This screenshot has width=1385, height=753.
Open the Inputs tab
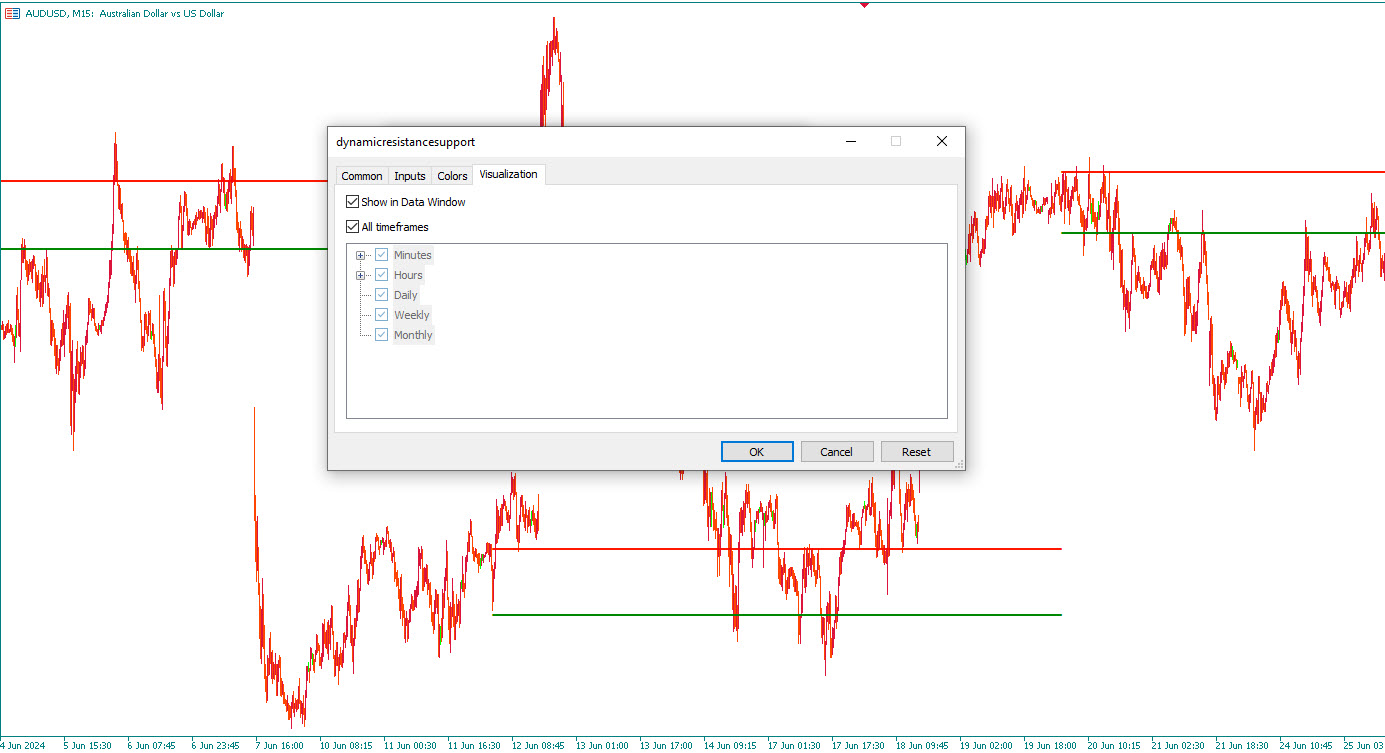[410, 176]
